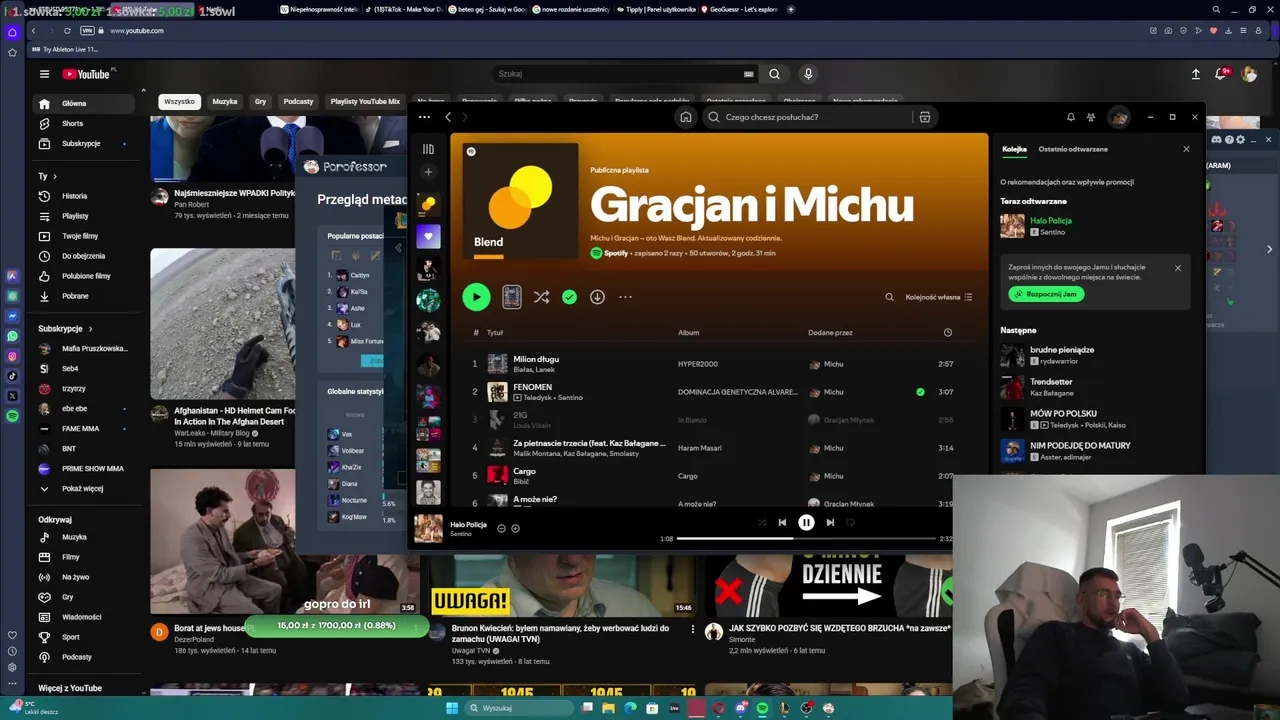The height and width of the screenshot is (720, 1280).
Task: Open the Spotify Browse icon beside search
Action: click(925, 117)
